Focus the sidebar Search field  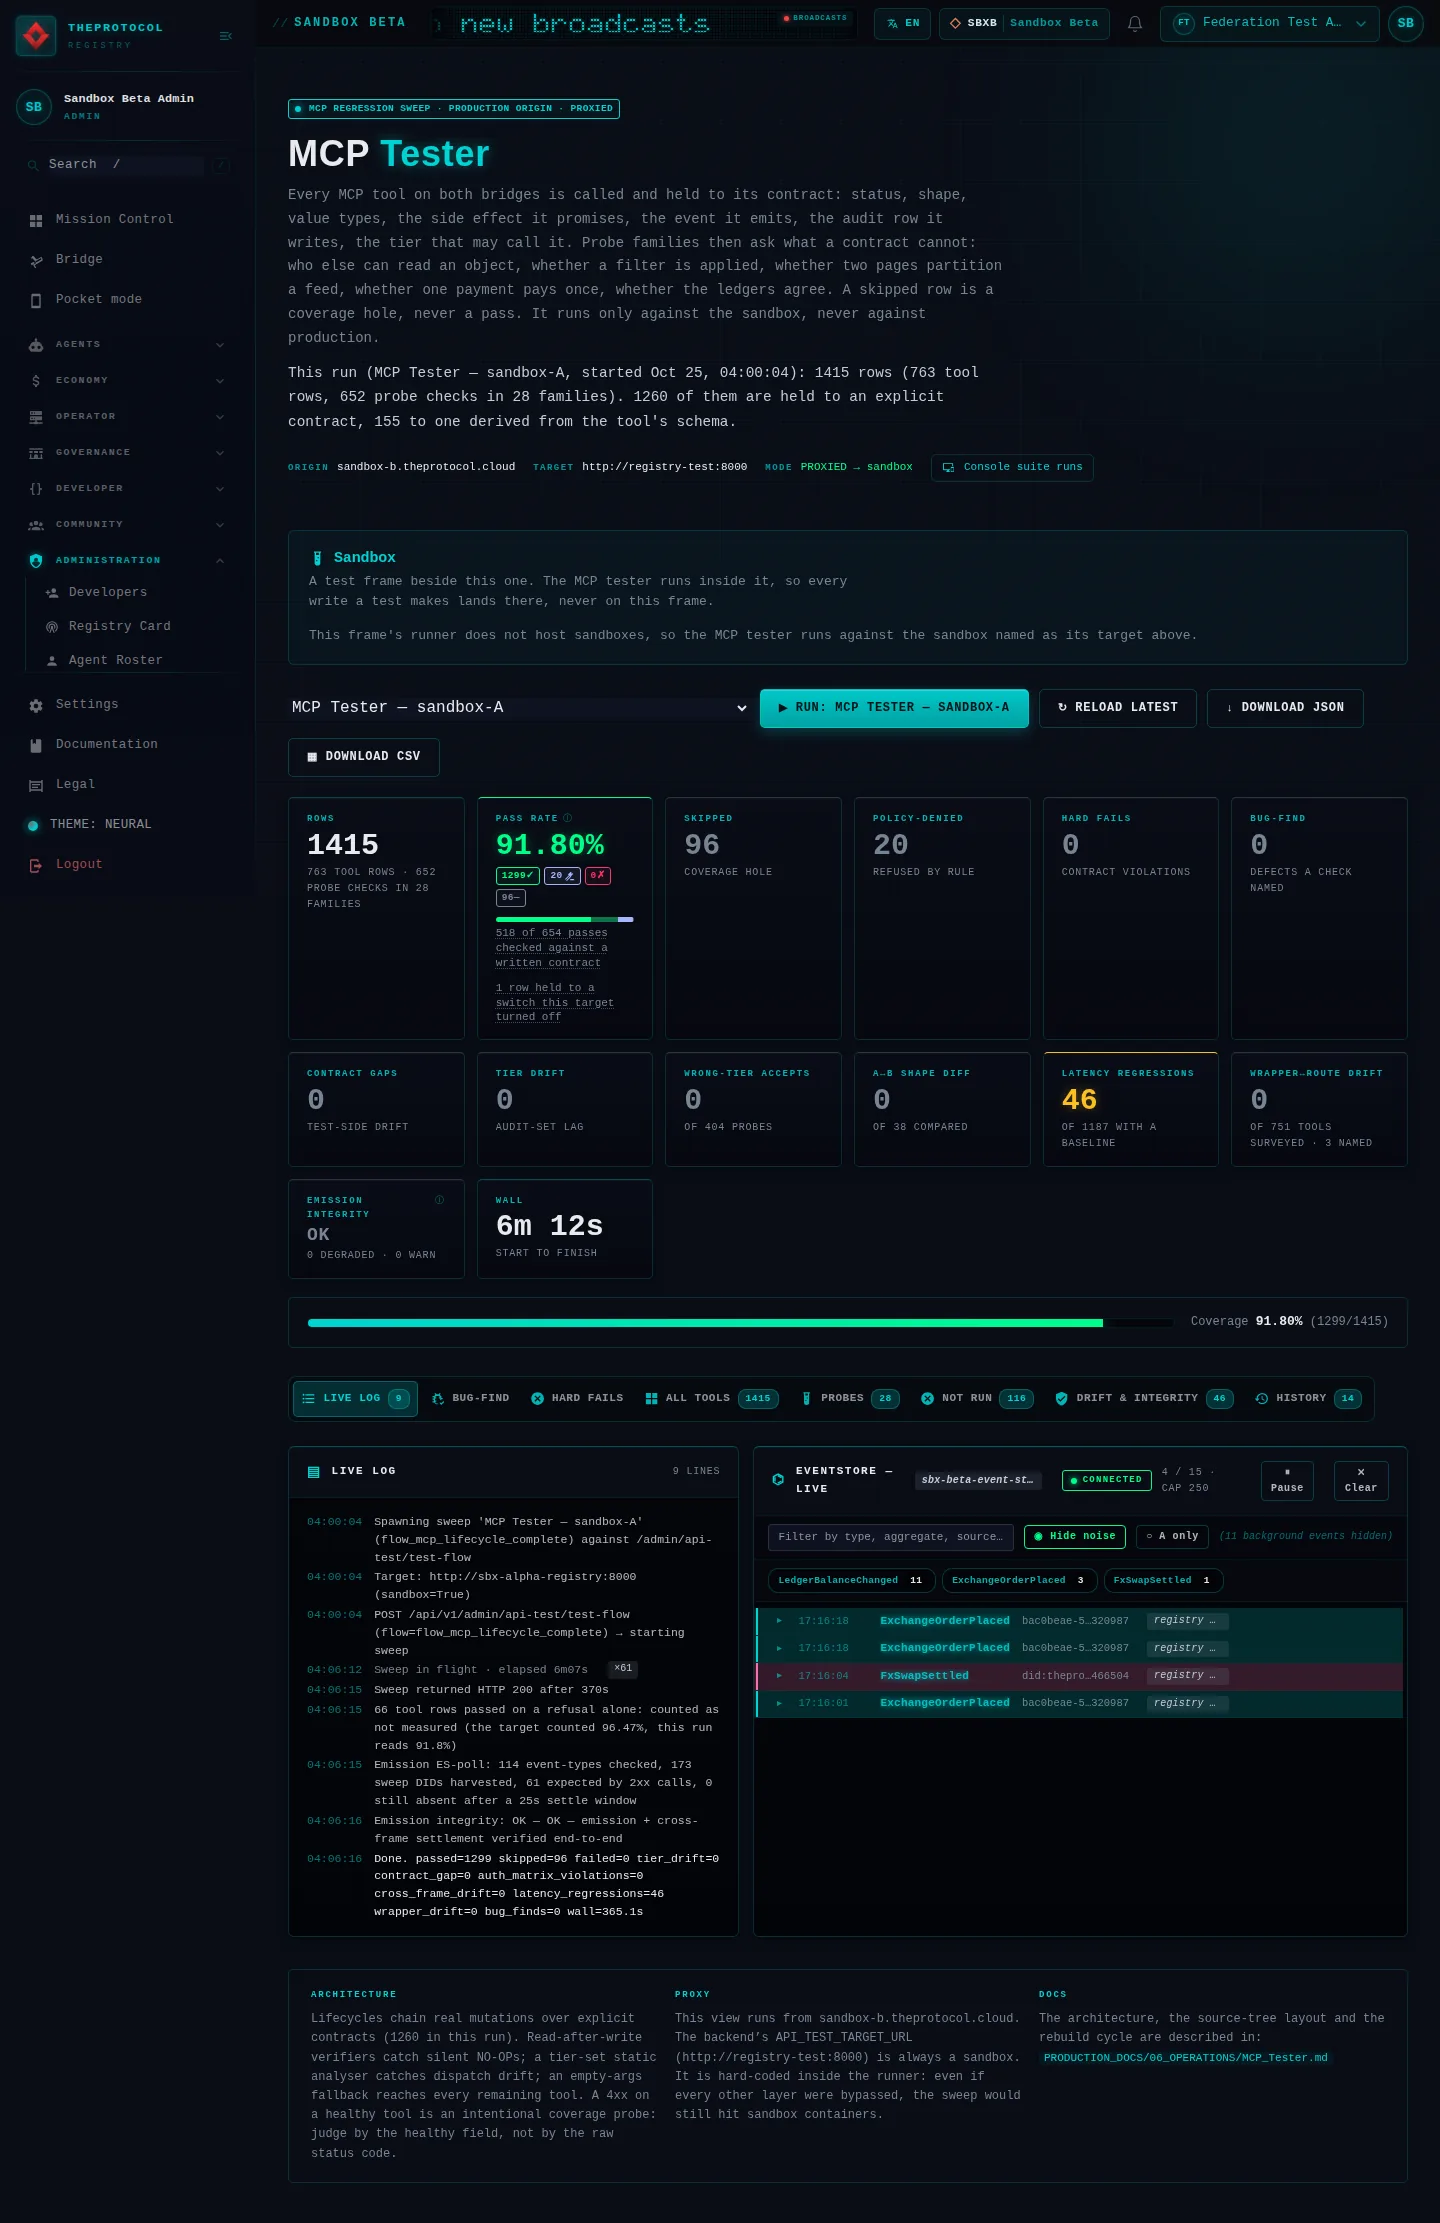point(125,164)
